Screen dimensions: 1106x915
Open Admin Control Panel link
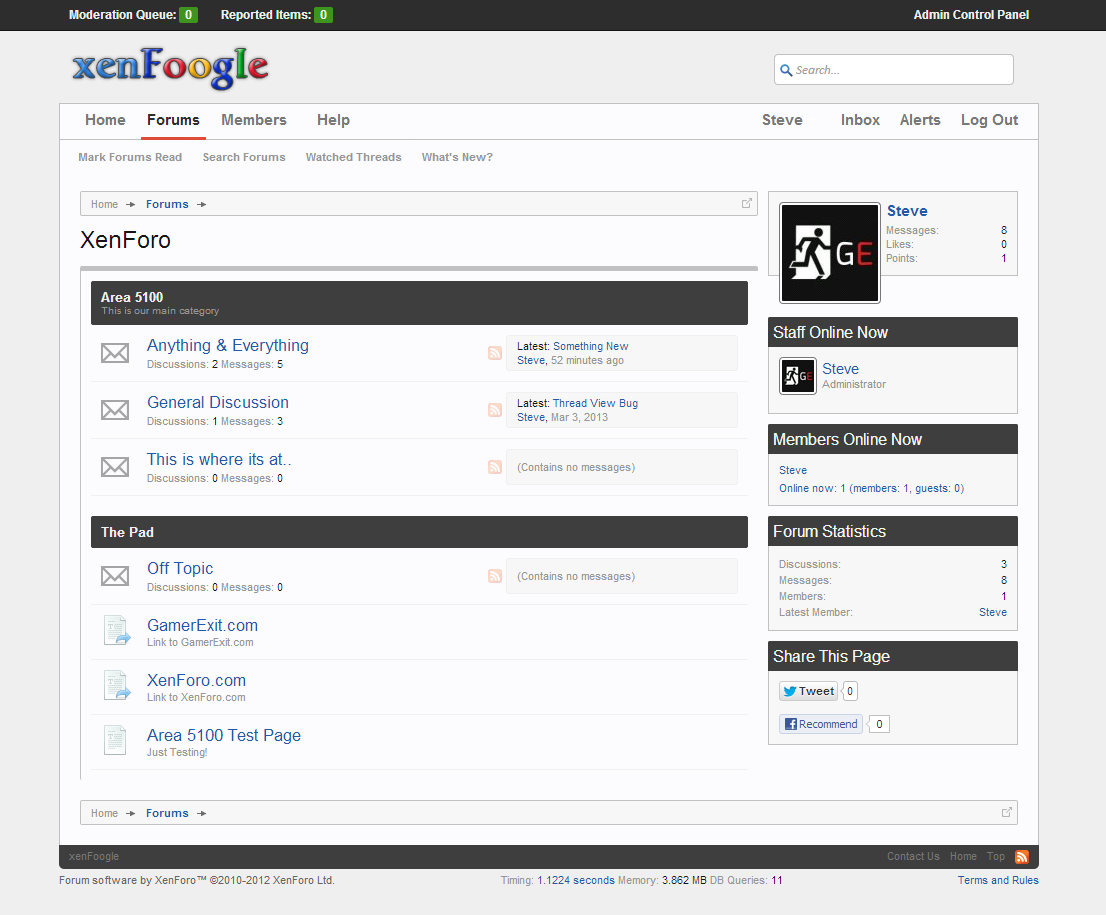[970, 15]
